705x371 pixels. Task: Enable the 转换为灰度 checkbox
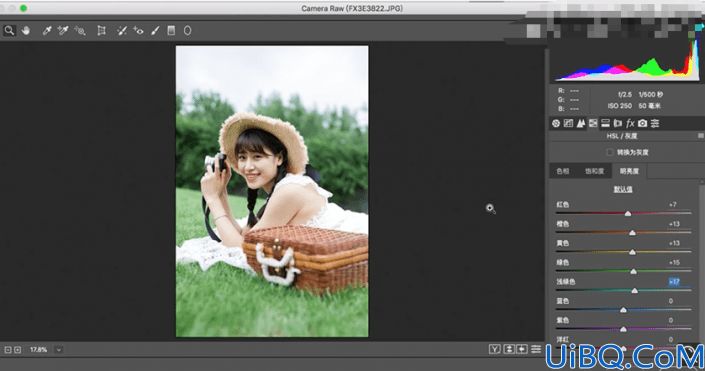[610, 152]
